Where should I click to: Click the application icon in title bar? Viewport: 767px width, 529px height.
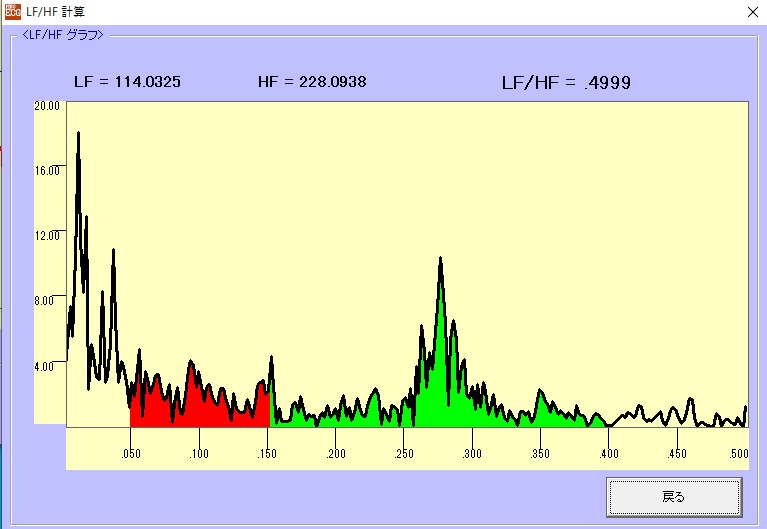click(12, 12)
